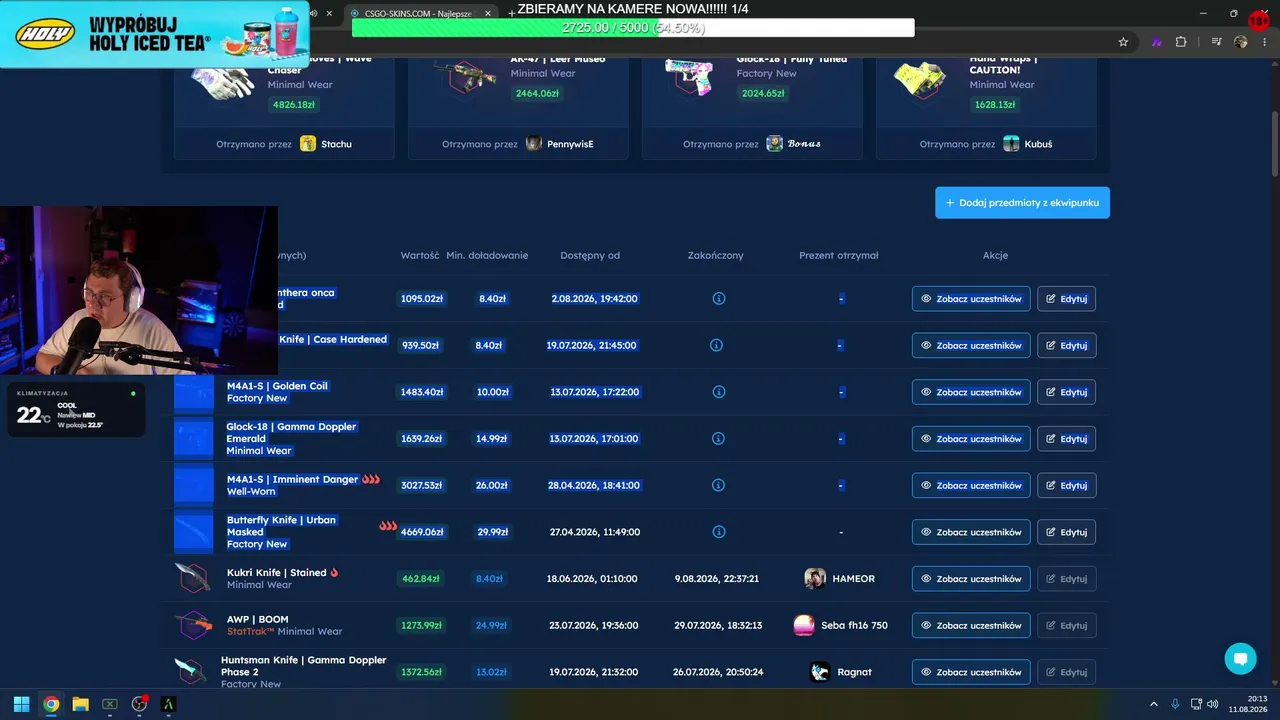Click Seba fh16 750 winner avatar
Screen dimensions: 1280x720
coord(804,625)
